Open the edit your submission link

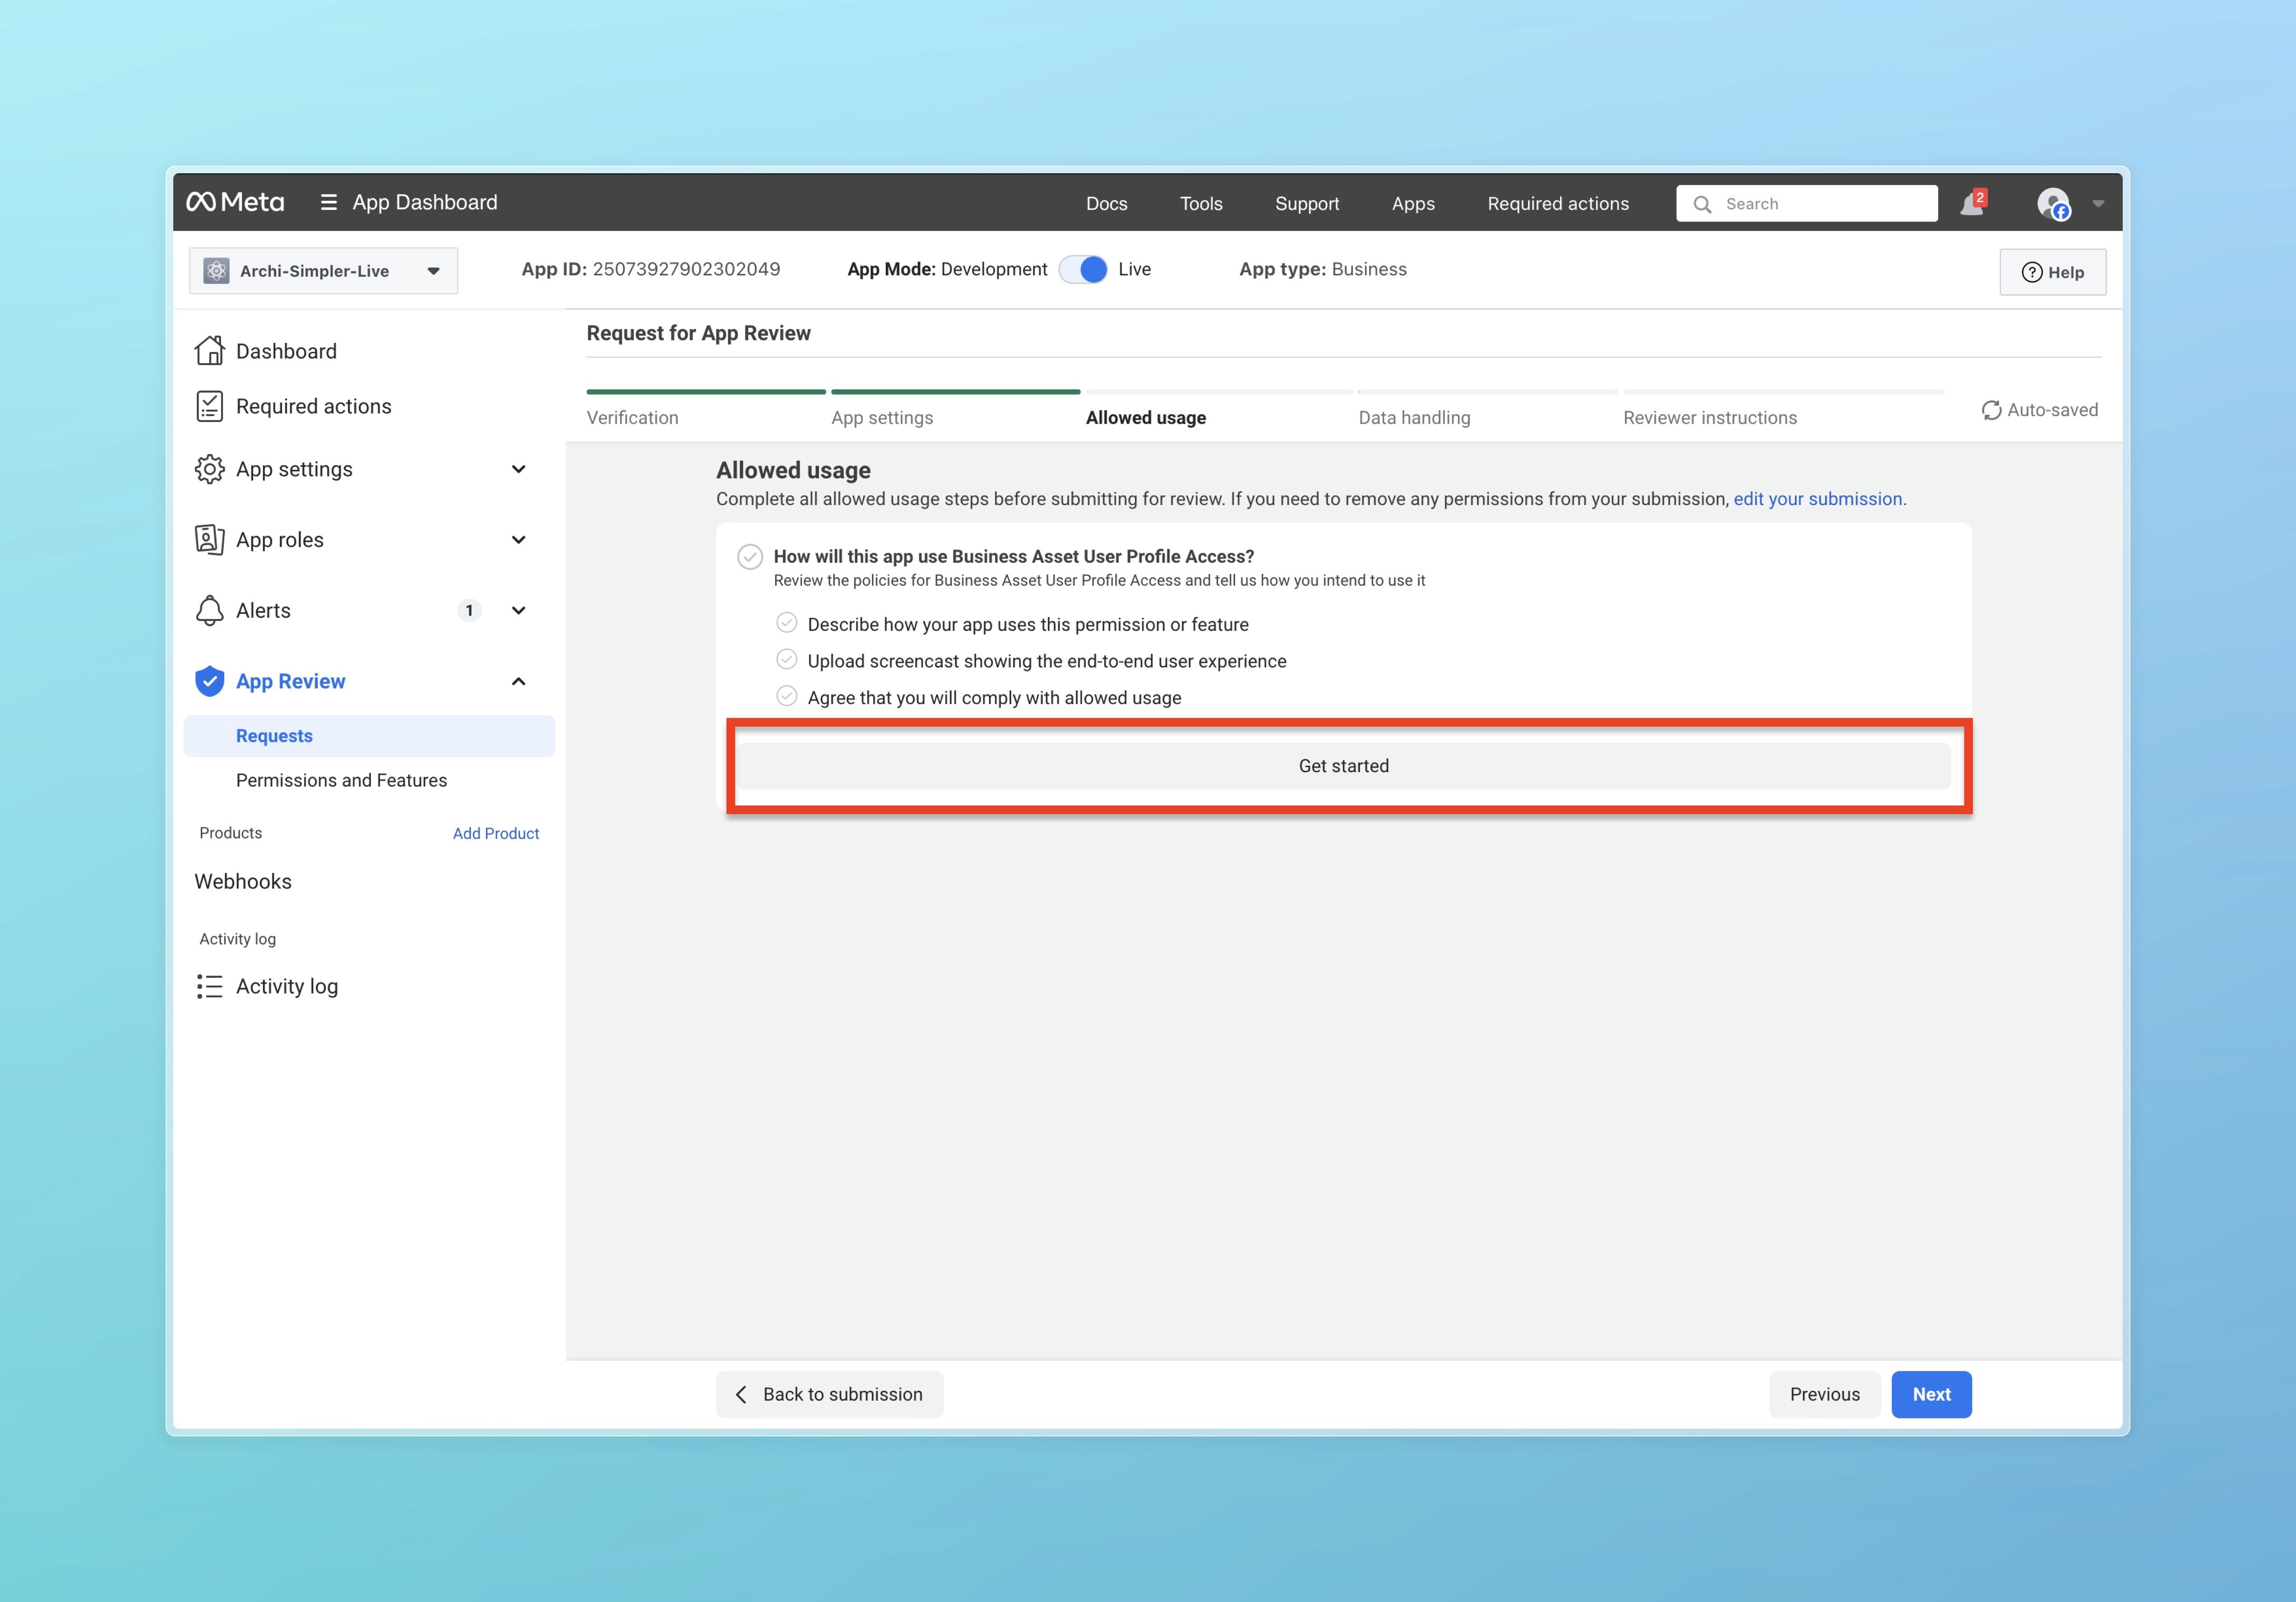[1817, 499]
